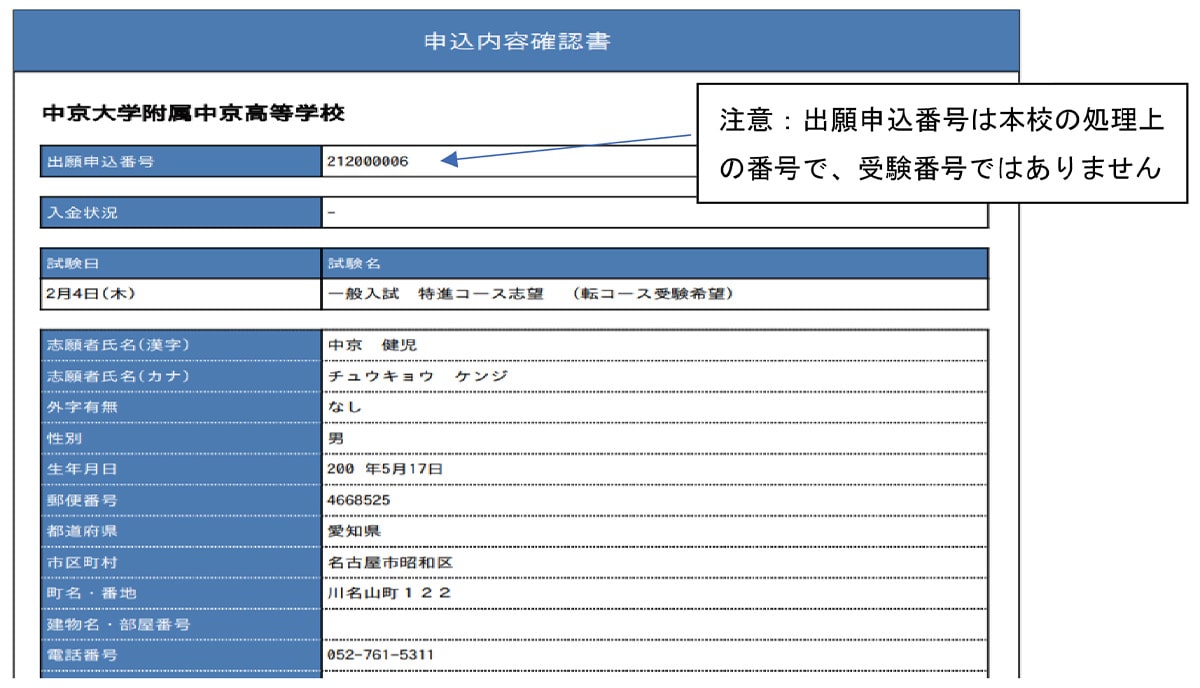Screen dimensions: 1200x688
Task: Select prefecture value 愛知県
Action: (355, 530)
